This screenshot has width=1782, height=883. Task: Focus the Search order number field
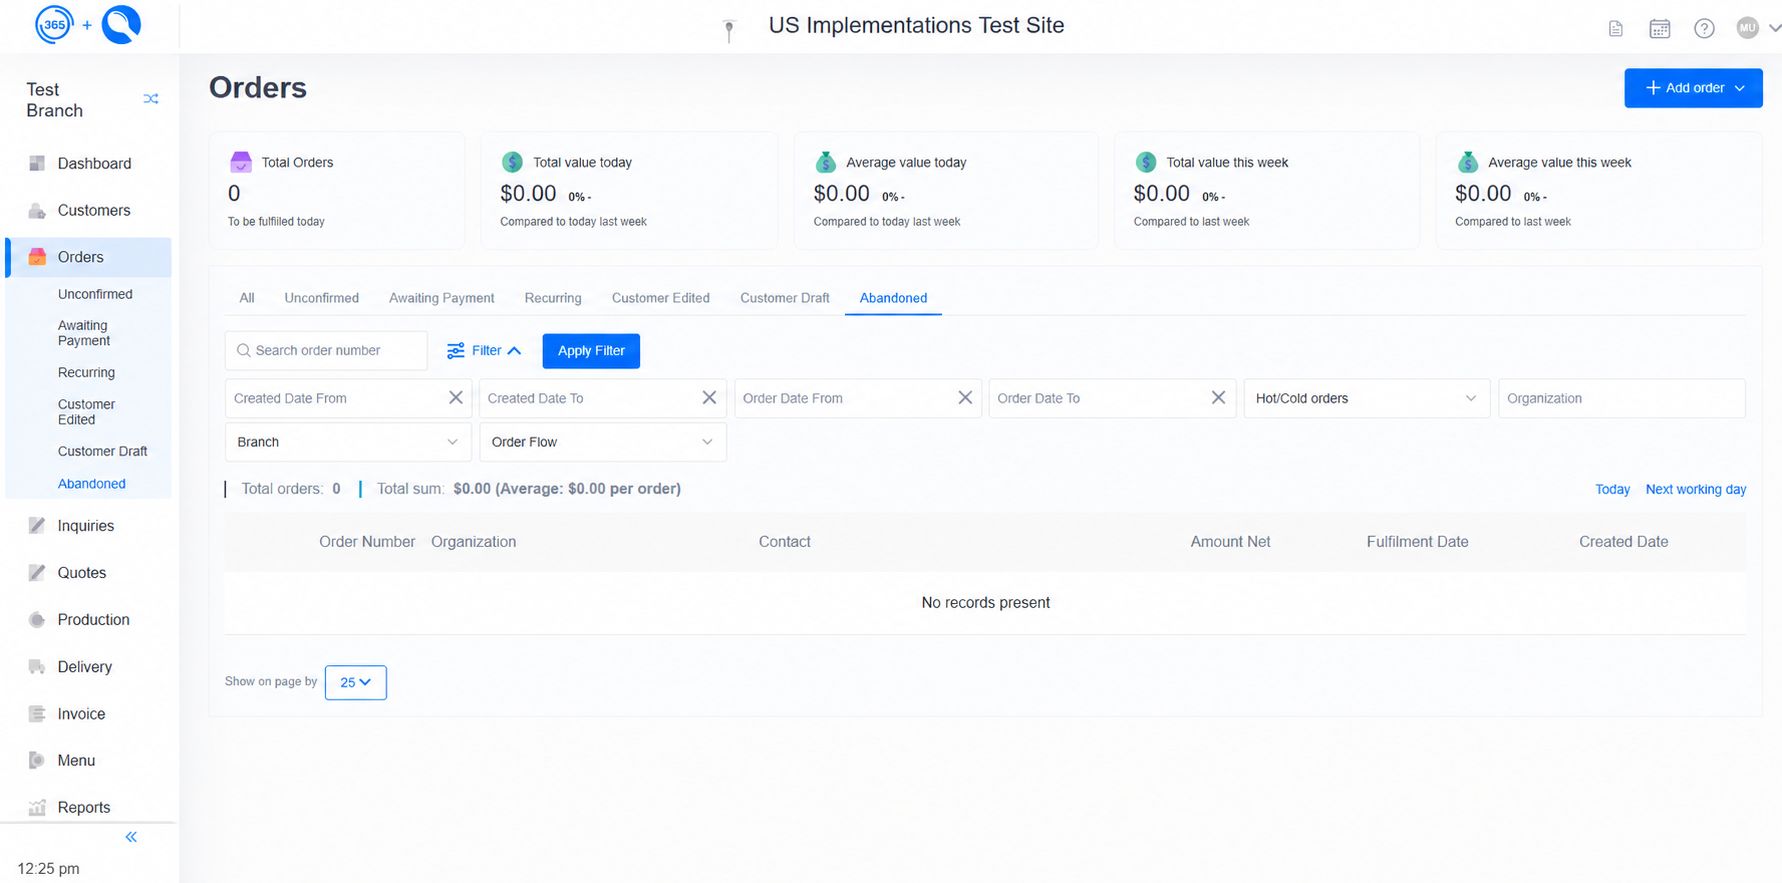click(326, 351)
